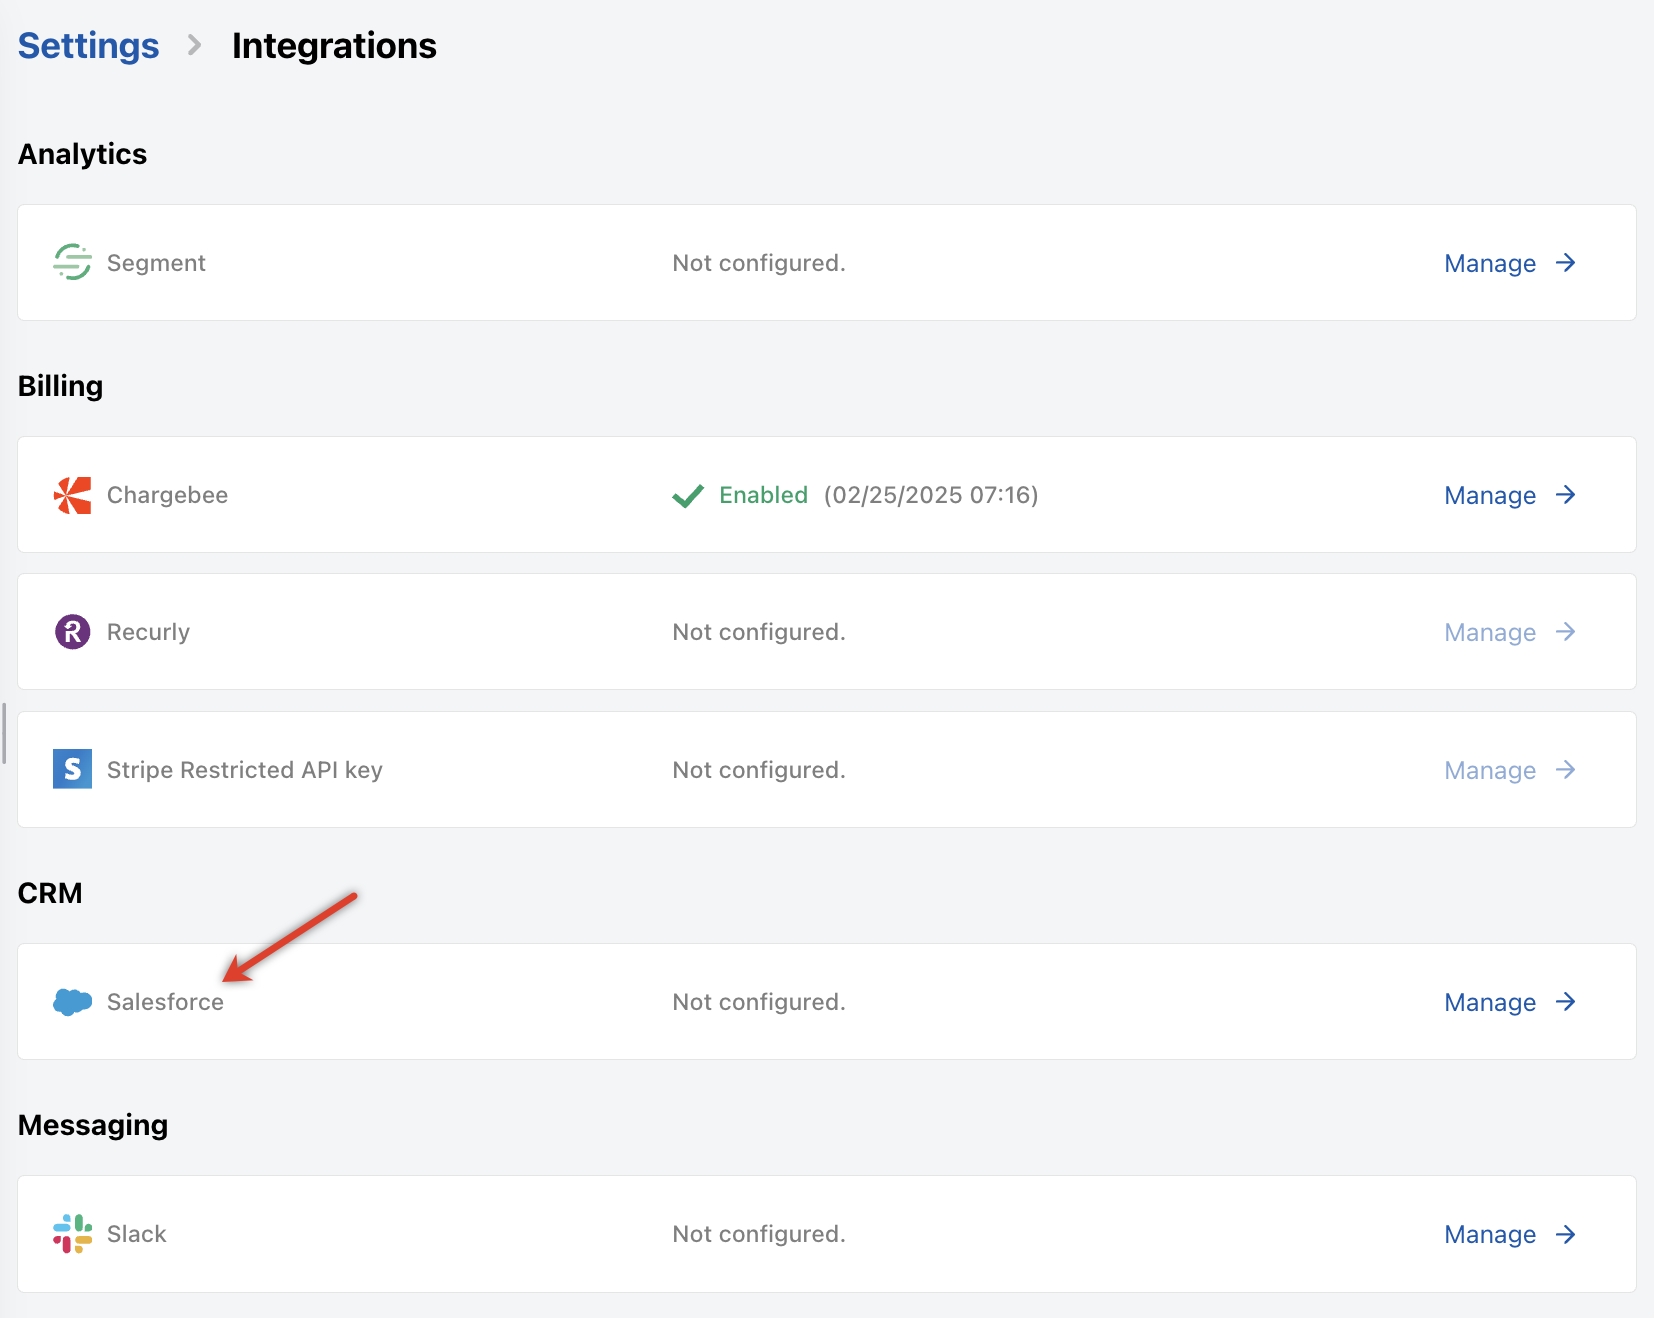1654x1318 pixels.
Task: Click Recurly's Not configured status
Action: click(759, 632)
